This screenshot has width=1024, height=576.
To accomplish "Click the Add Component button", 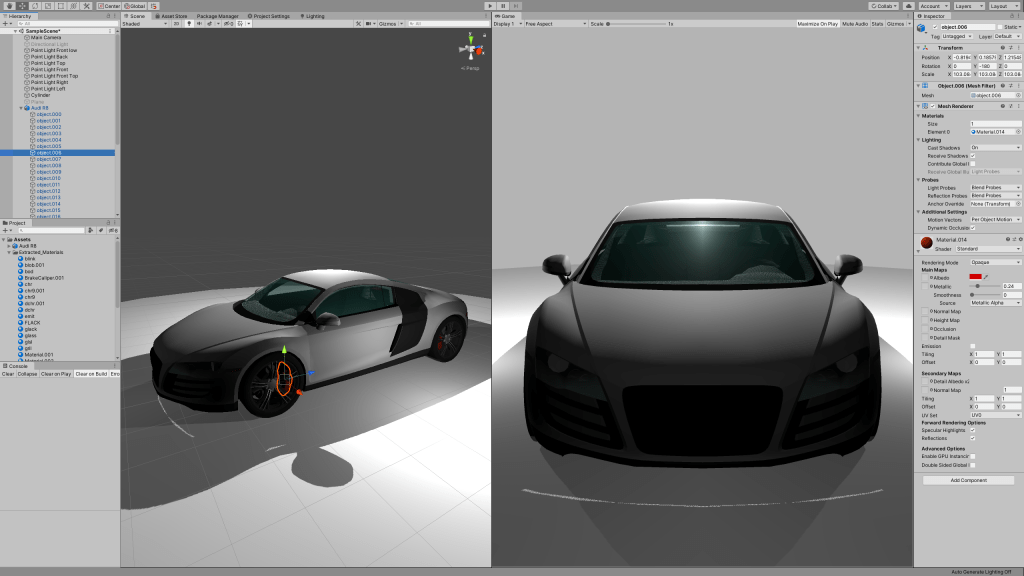I will point(968,480).
